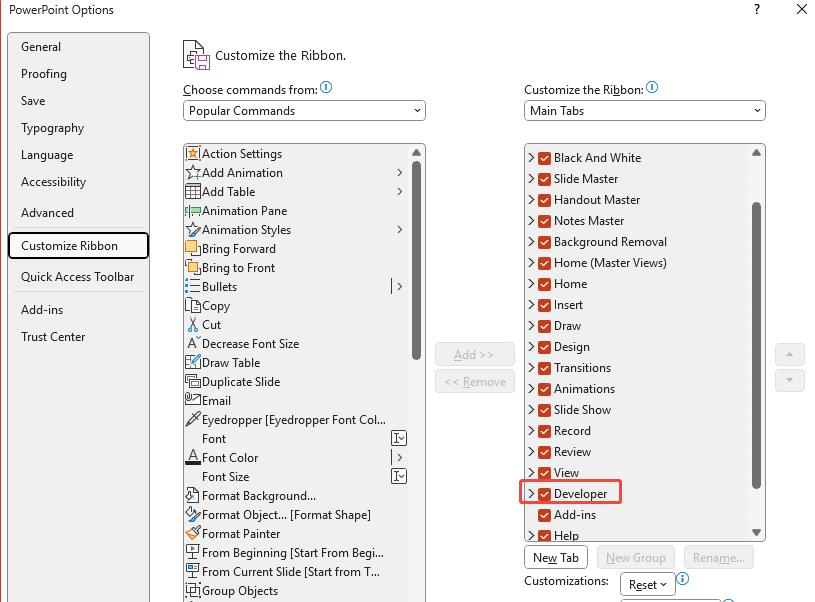Screen dimensions: 815x602
Task: Disable the Slide Master checkbox
Action: pyautogui.click(x=545, y=179)
